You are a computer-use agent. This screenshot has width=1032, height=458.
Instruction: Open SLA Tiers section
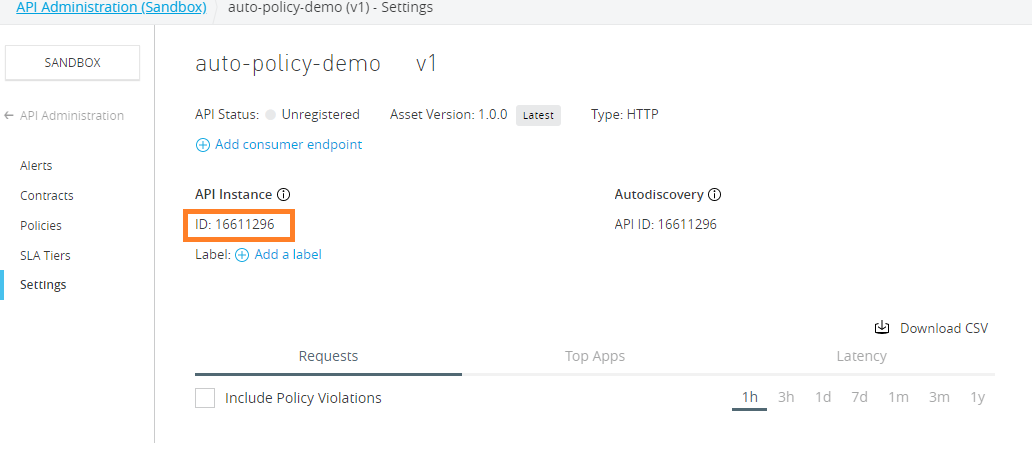(x=45, y=256)
